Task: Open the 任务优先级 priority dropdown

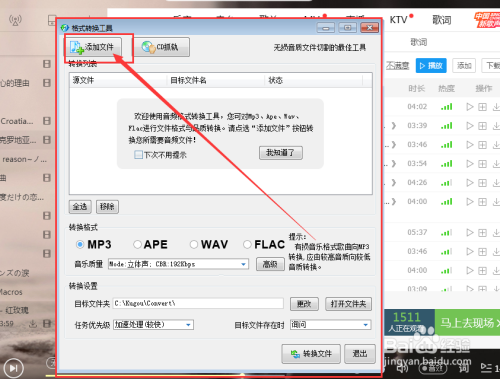Action: point(153,325)
